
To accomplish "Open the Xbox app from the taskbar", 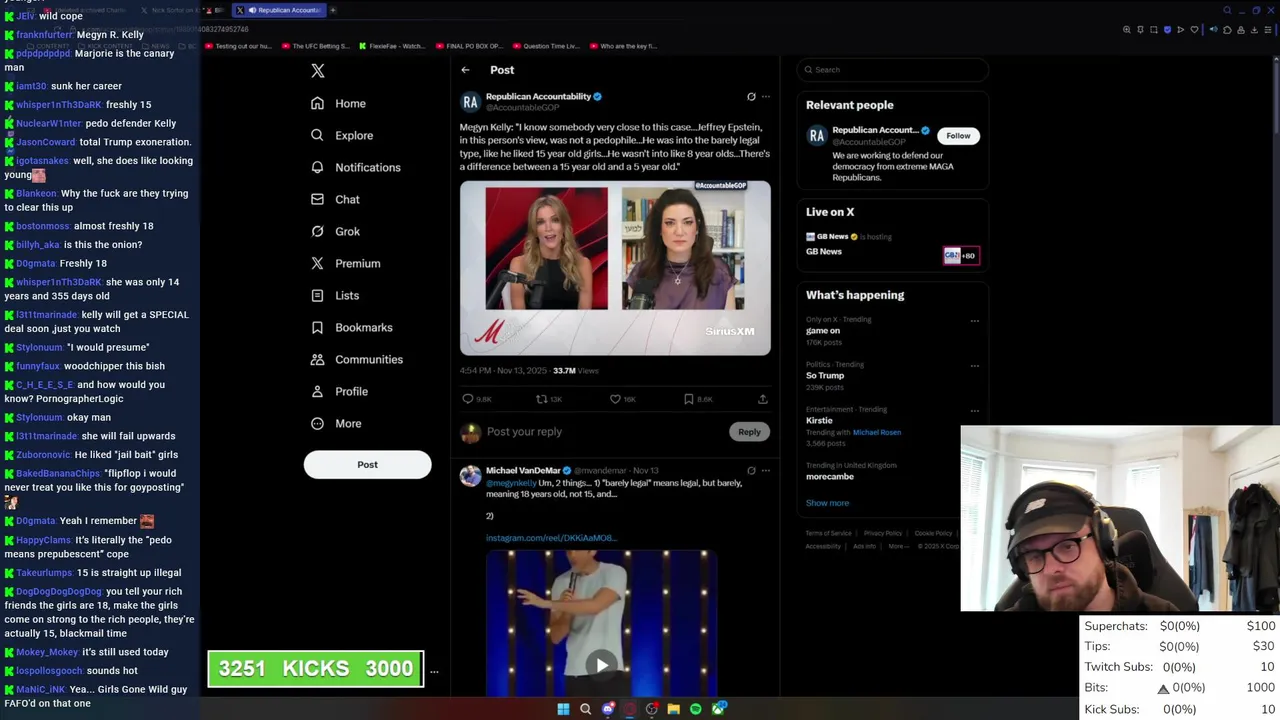I will pyautogui.click(x=718, y=709).
